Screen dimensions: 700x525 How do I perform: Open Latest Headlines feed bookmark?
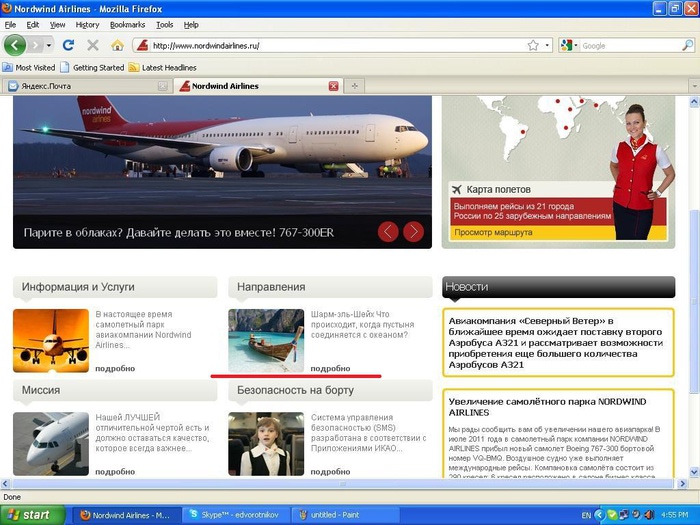click(162, 68)
